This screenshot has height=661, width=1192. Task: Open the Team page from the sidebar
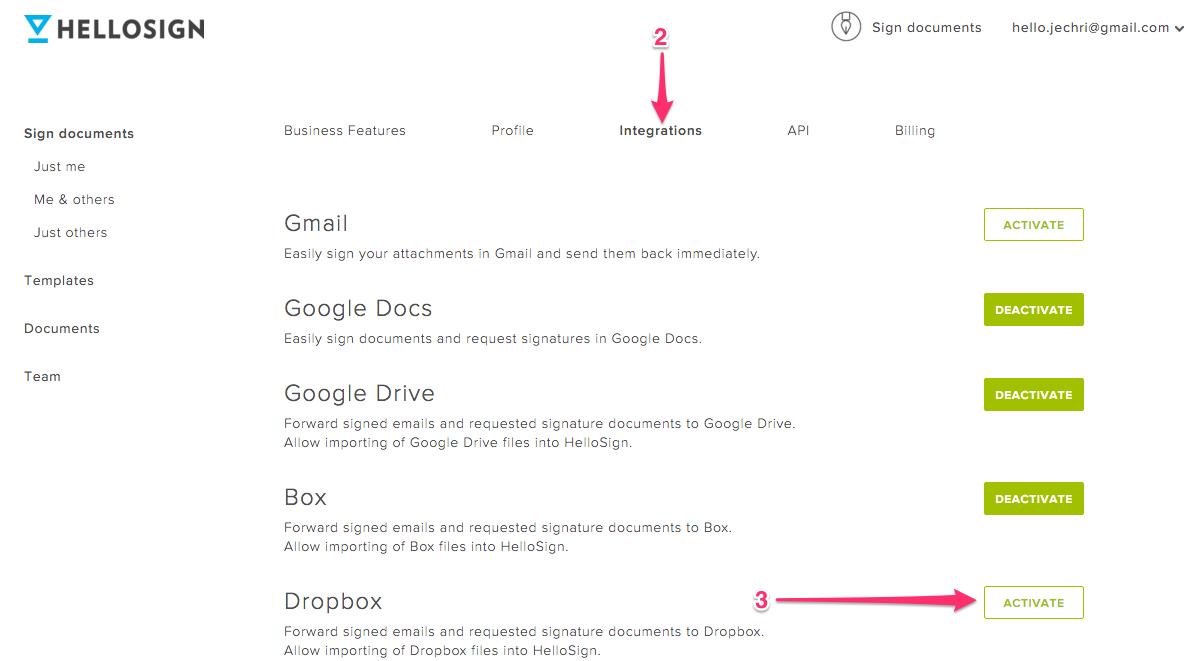pyautogui.click(x=42, y=377)
